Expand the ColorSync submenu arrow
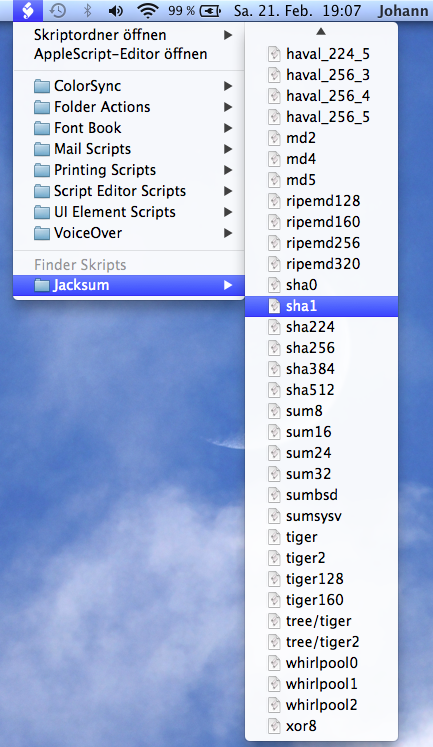The width and height of the screenshot is (433, 747). pyautogui.click(x=228, y=86)
